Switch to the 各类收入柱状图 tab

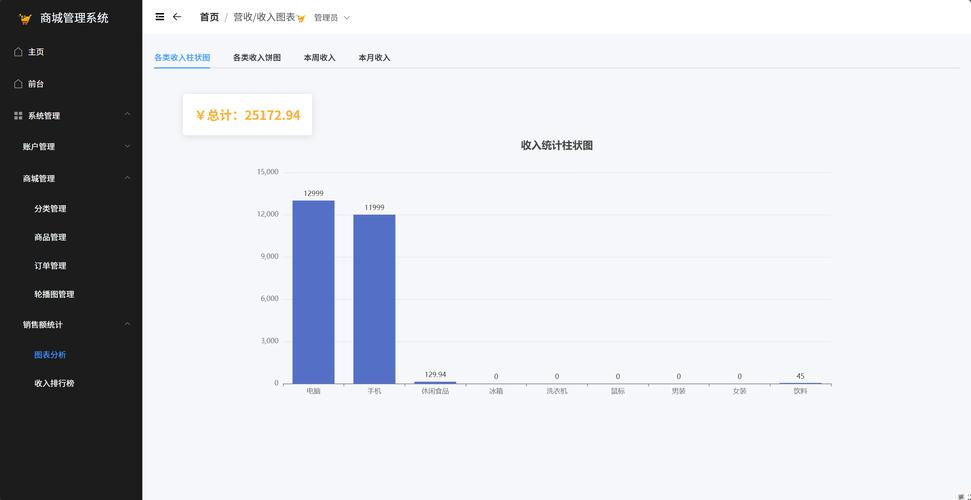click(x=182, y=58)
